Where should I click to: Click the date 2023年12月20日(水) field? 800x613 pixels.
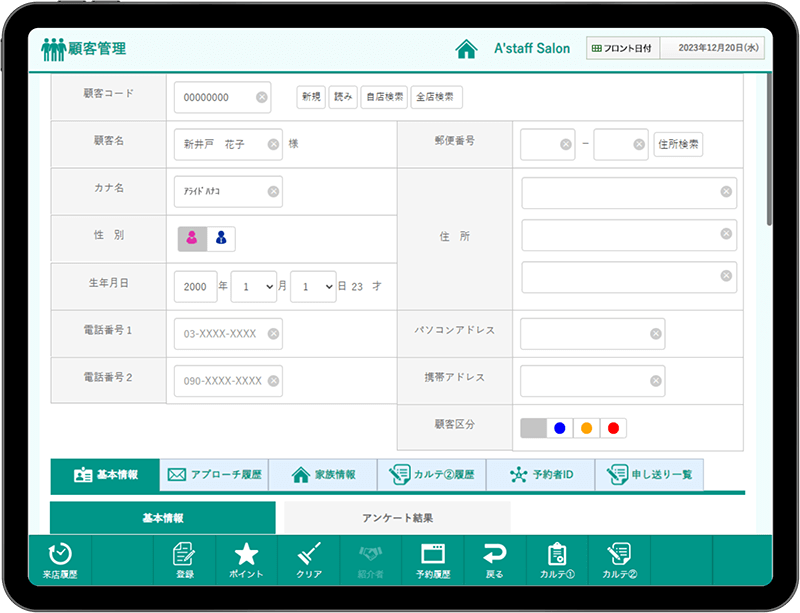click(x=713, y=48)
